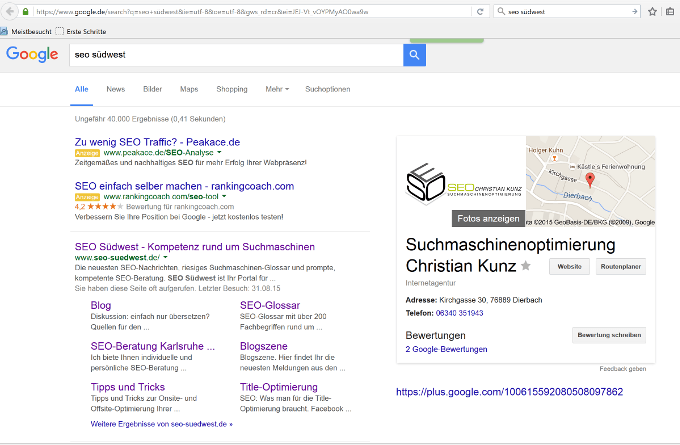The image size is (680, 445).
Task: Click the Routenplaner button
Action: click(x=621, y=267)
